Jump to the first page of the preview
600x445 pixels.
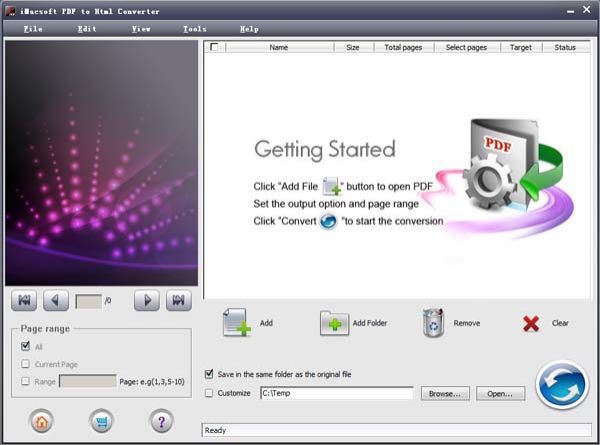coord(24,300)
